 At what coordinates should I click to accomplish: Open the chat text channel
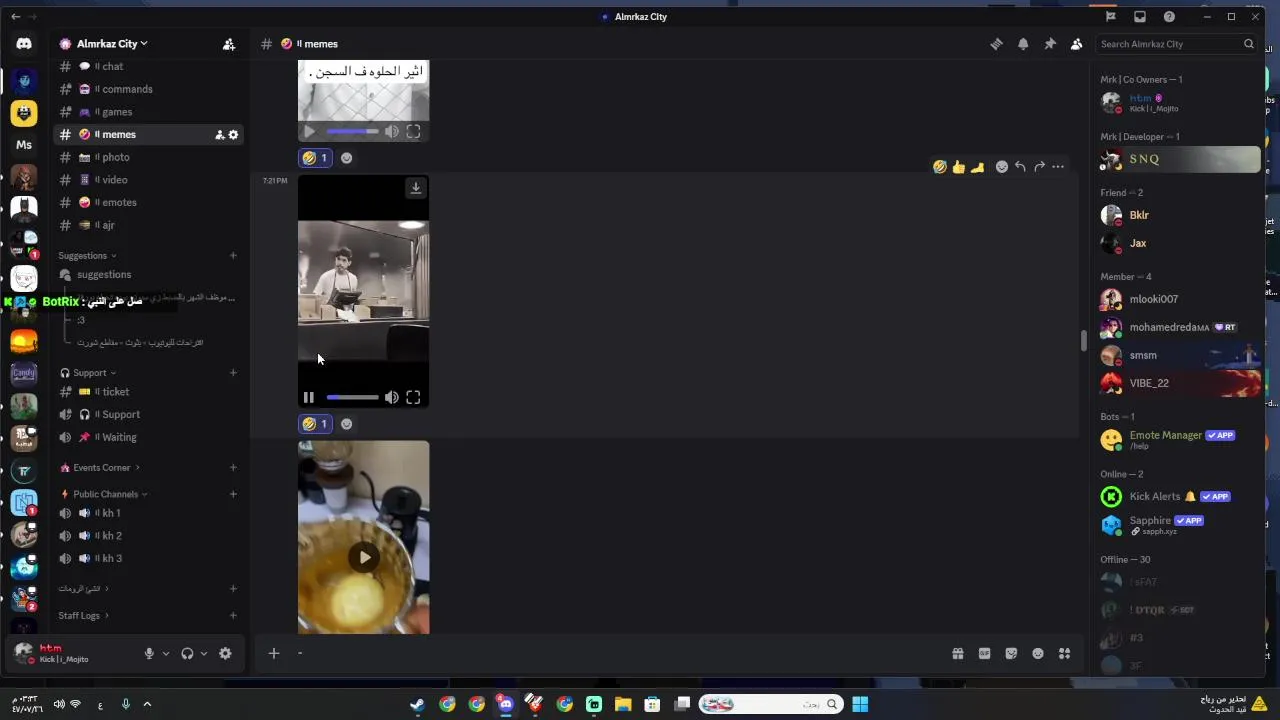(148, 67)
